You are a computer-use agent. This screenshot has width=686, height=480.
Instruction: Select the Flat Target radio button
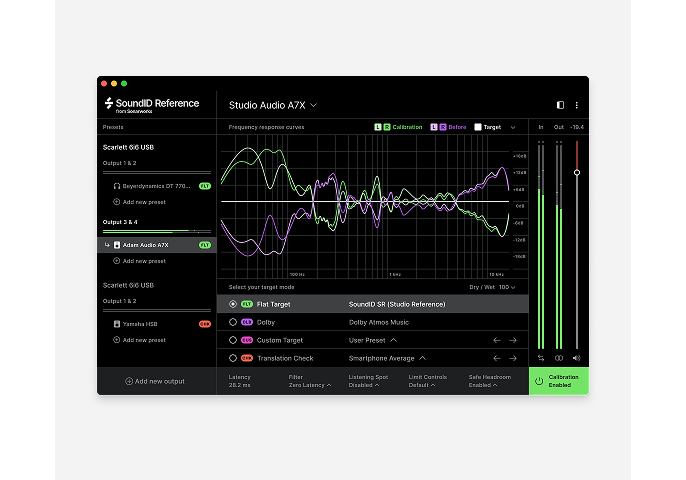(233, 304)
